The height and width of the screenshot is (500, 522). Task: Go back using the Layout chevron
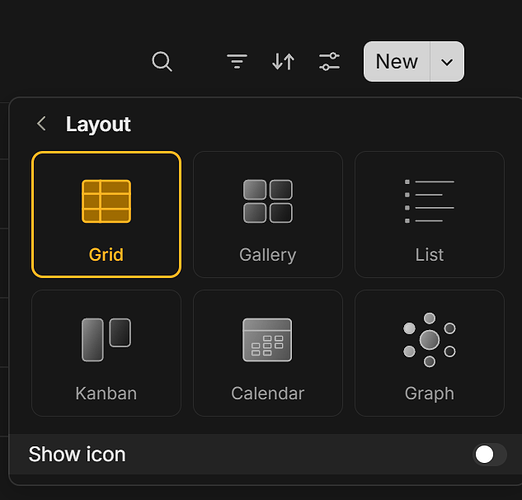(41, 124)
